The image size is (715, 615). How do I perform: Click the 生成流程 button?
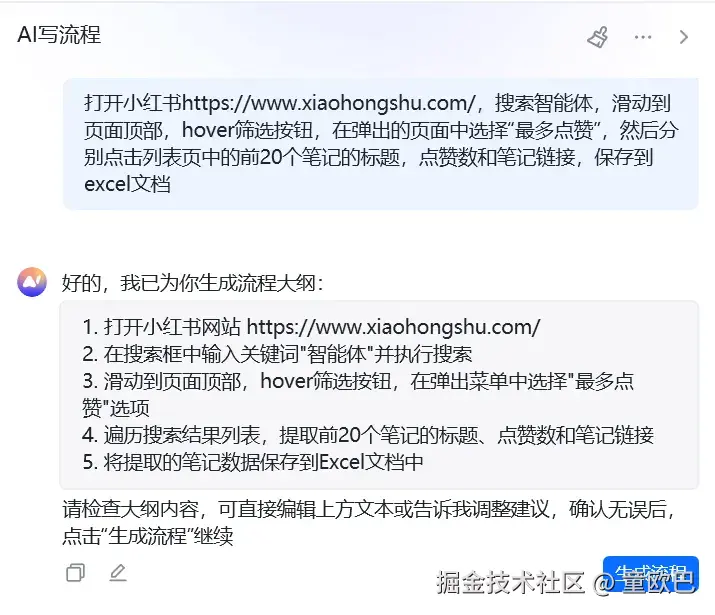(651, 574)
